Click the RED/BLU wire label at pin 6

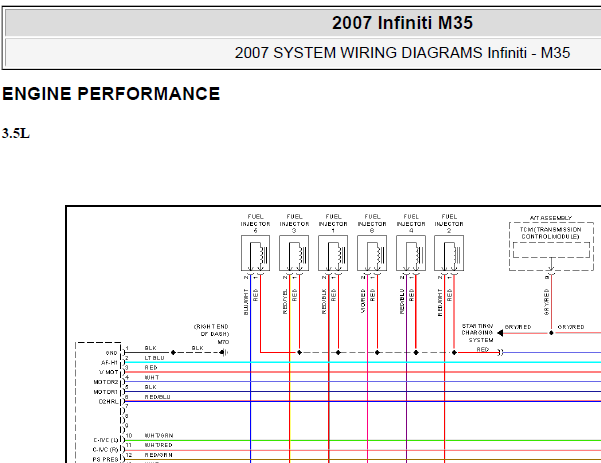[x=158, y=397]
